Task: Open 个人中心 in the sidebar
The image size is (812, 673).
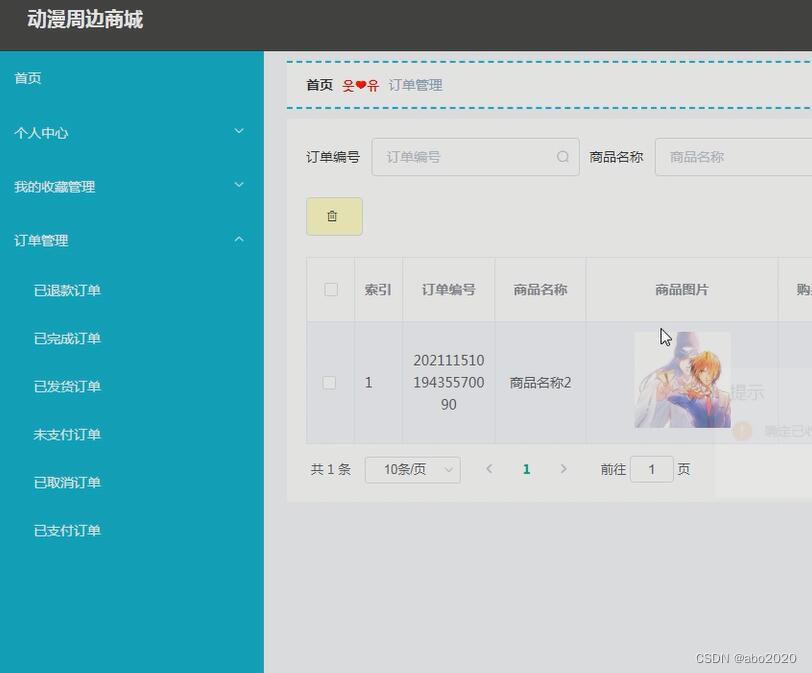Action: pos(41,133)
